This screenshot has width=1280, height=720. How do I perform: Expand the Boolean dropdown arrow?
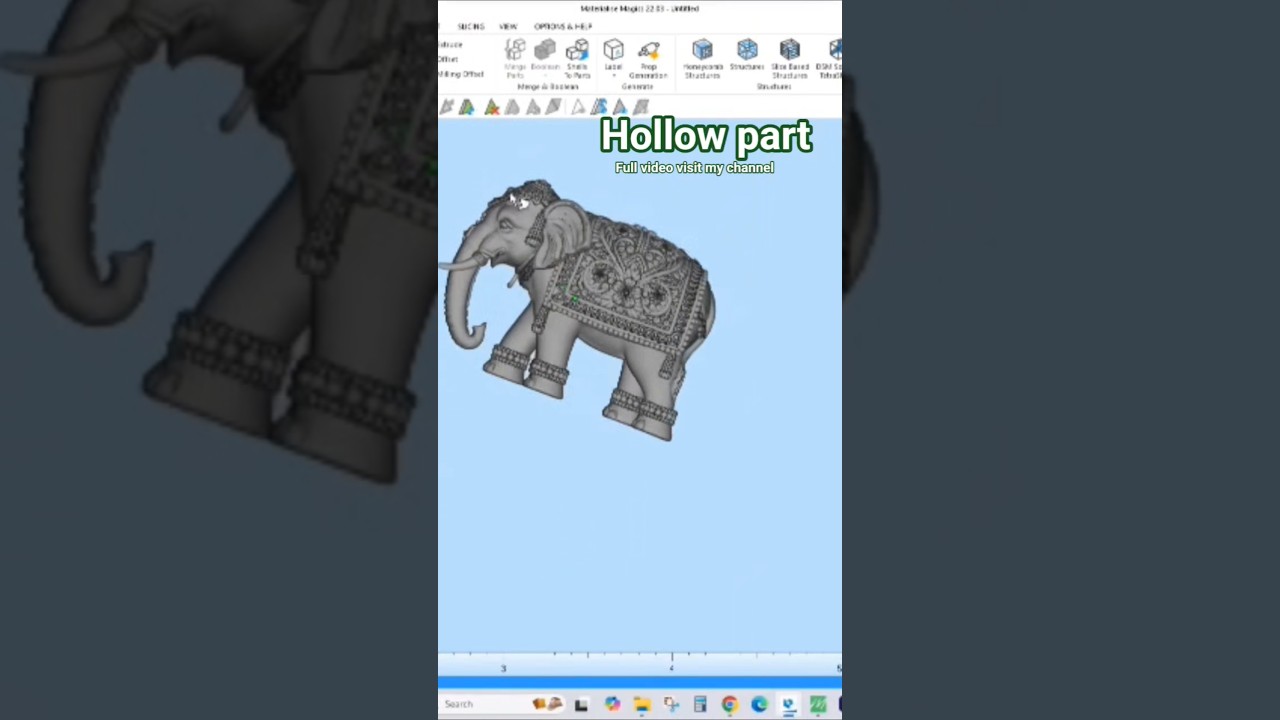(545, 75)
